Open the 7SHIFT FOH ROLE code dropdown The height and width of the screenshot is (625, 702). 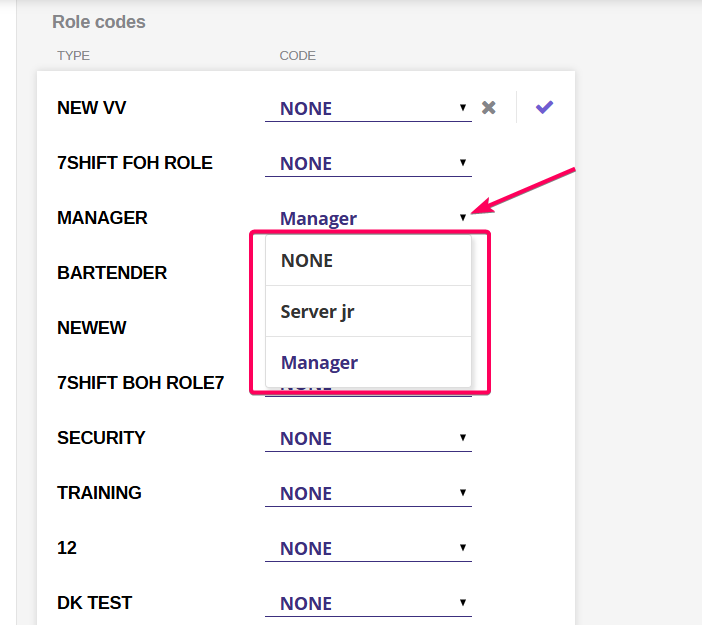[x=367, y=163]
